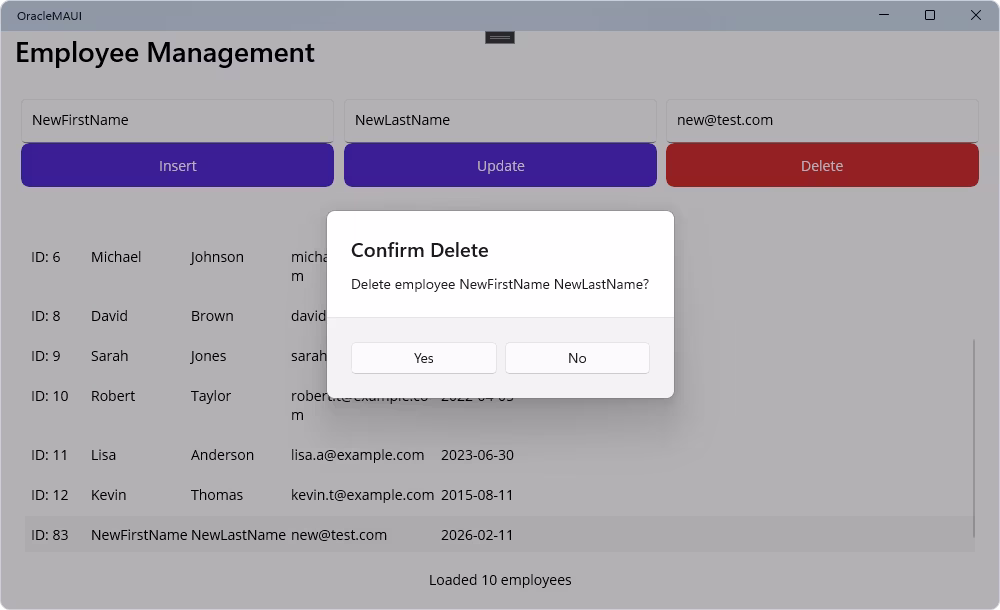Click the Update button

500,165
